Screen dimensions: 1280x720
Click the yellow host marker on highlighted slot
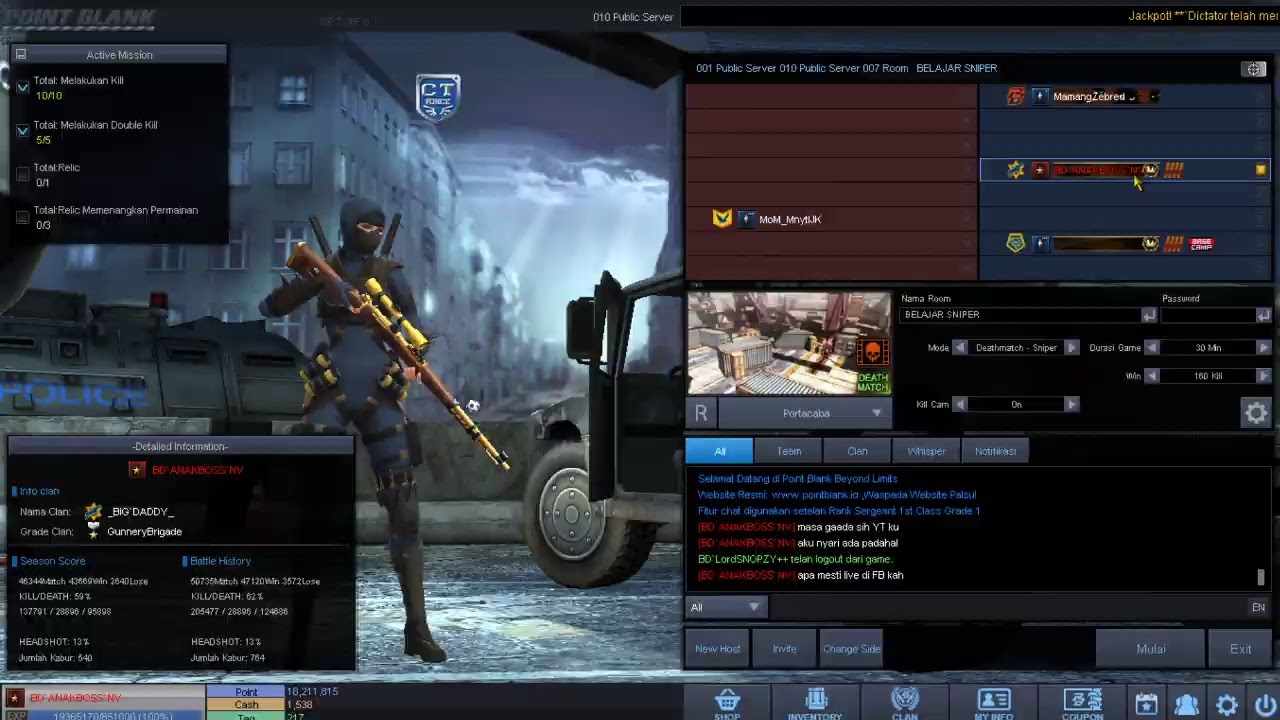(x=1260, y=171)
